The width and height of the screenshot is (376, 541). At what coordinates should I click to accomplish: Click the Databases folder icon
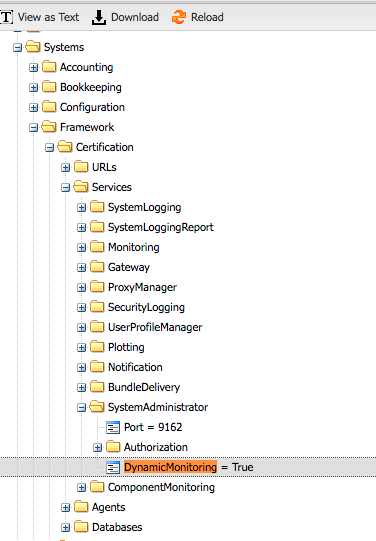pyautogui.click(x=81, y=527)
